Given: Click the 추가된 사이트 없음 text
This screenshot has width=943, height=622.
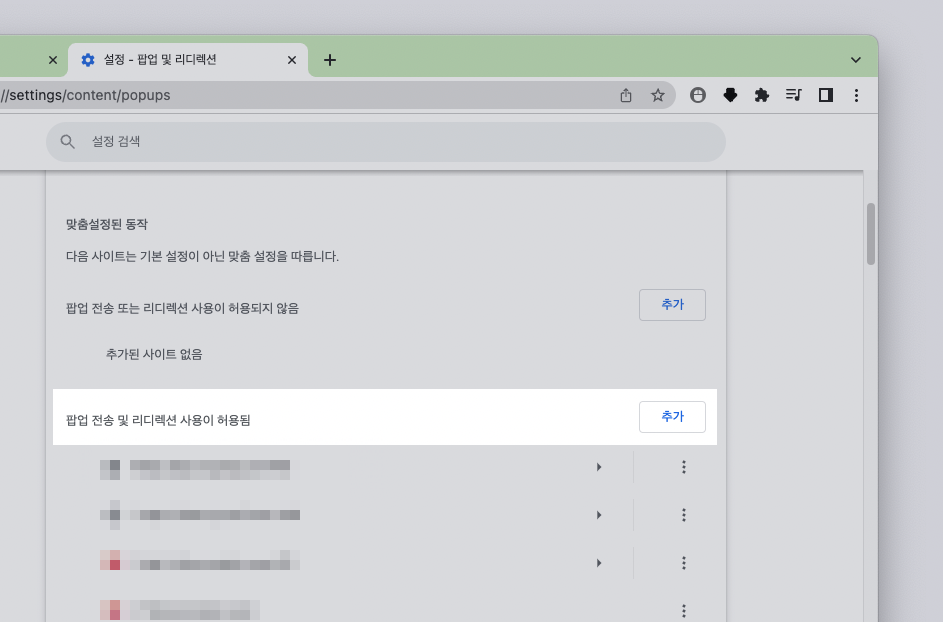Looking at the screenshot, I should (x=154, y=354).
